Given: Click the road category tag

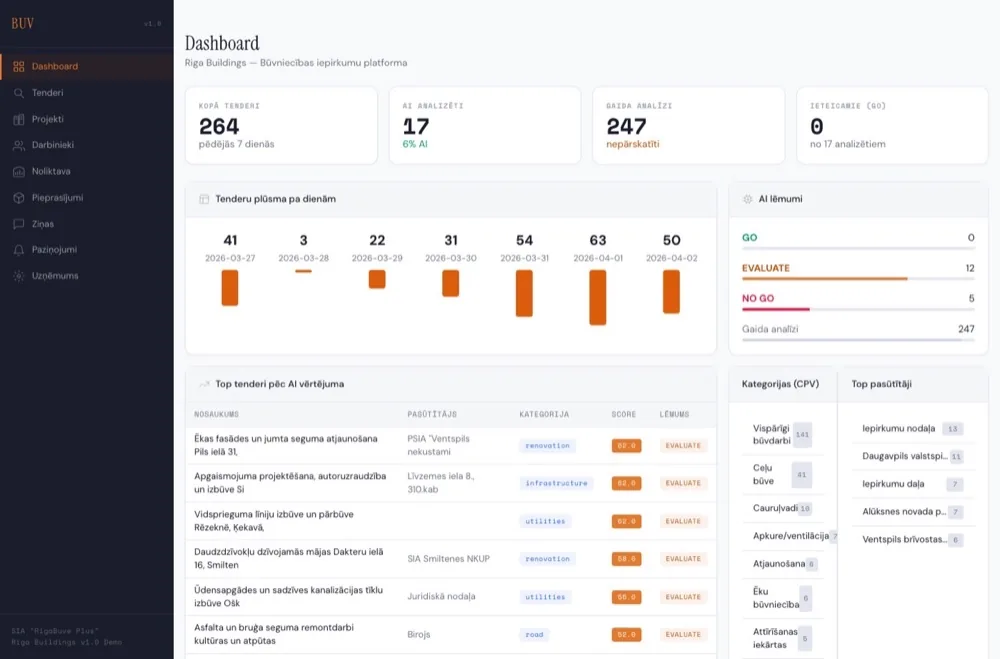Looking at the screenshot, I should 534,635.
